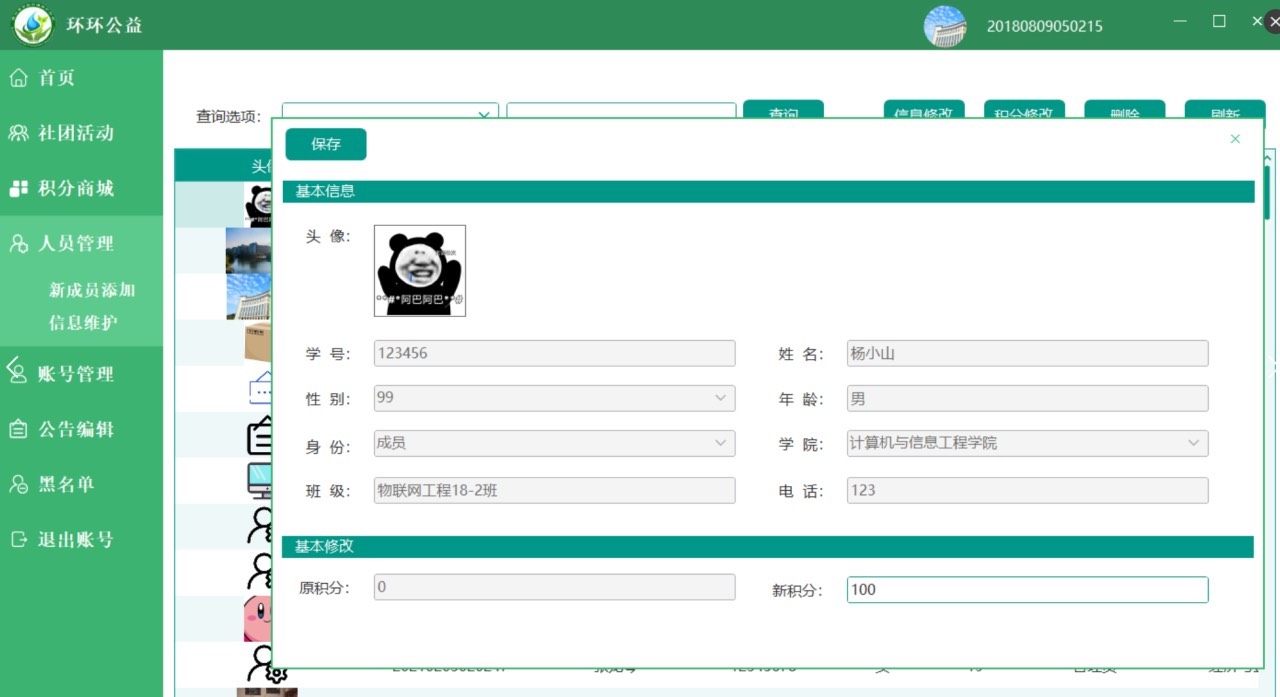Maximize the application window
This screenshot has height=697, width=1280.
pos(1219,21)
